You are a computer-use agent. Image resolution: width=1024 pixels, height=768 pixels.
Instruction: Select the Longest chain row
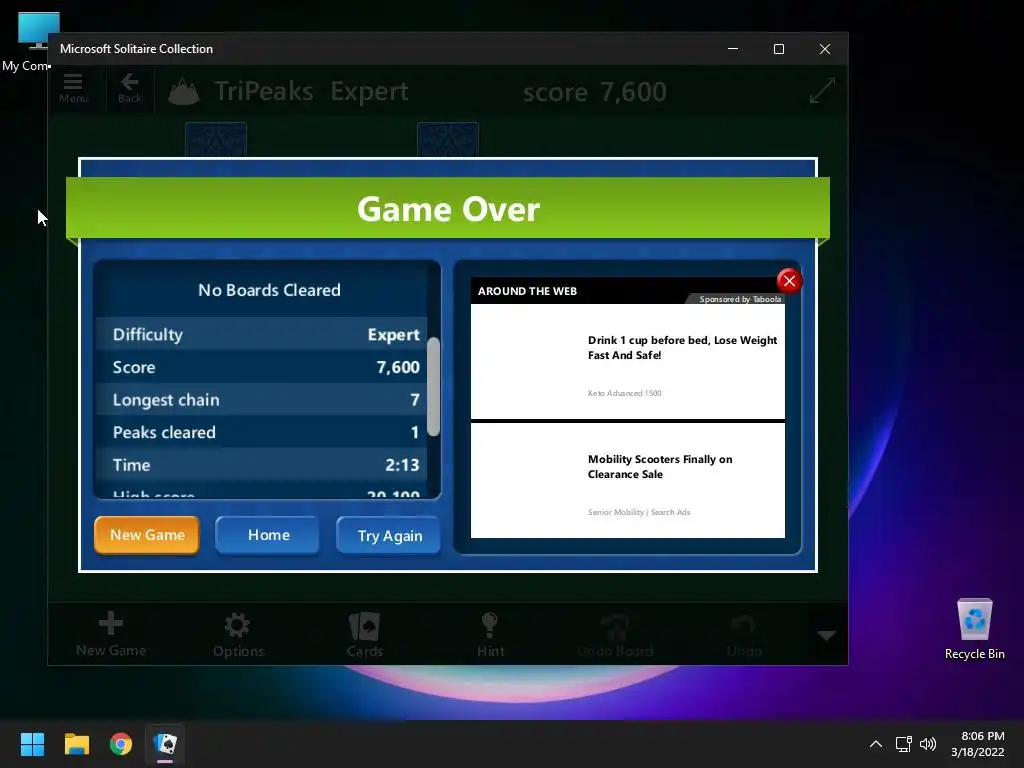[261, 399]
